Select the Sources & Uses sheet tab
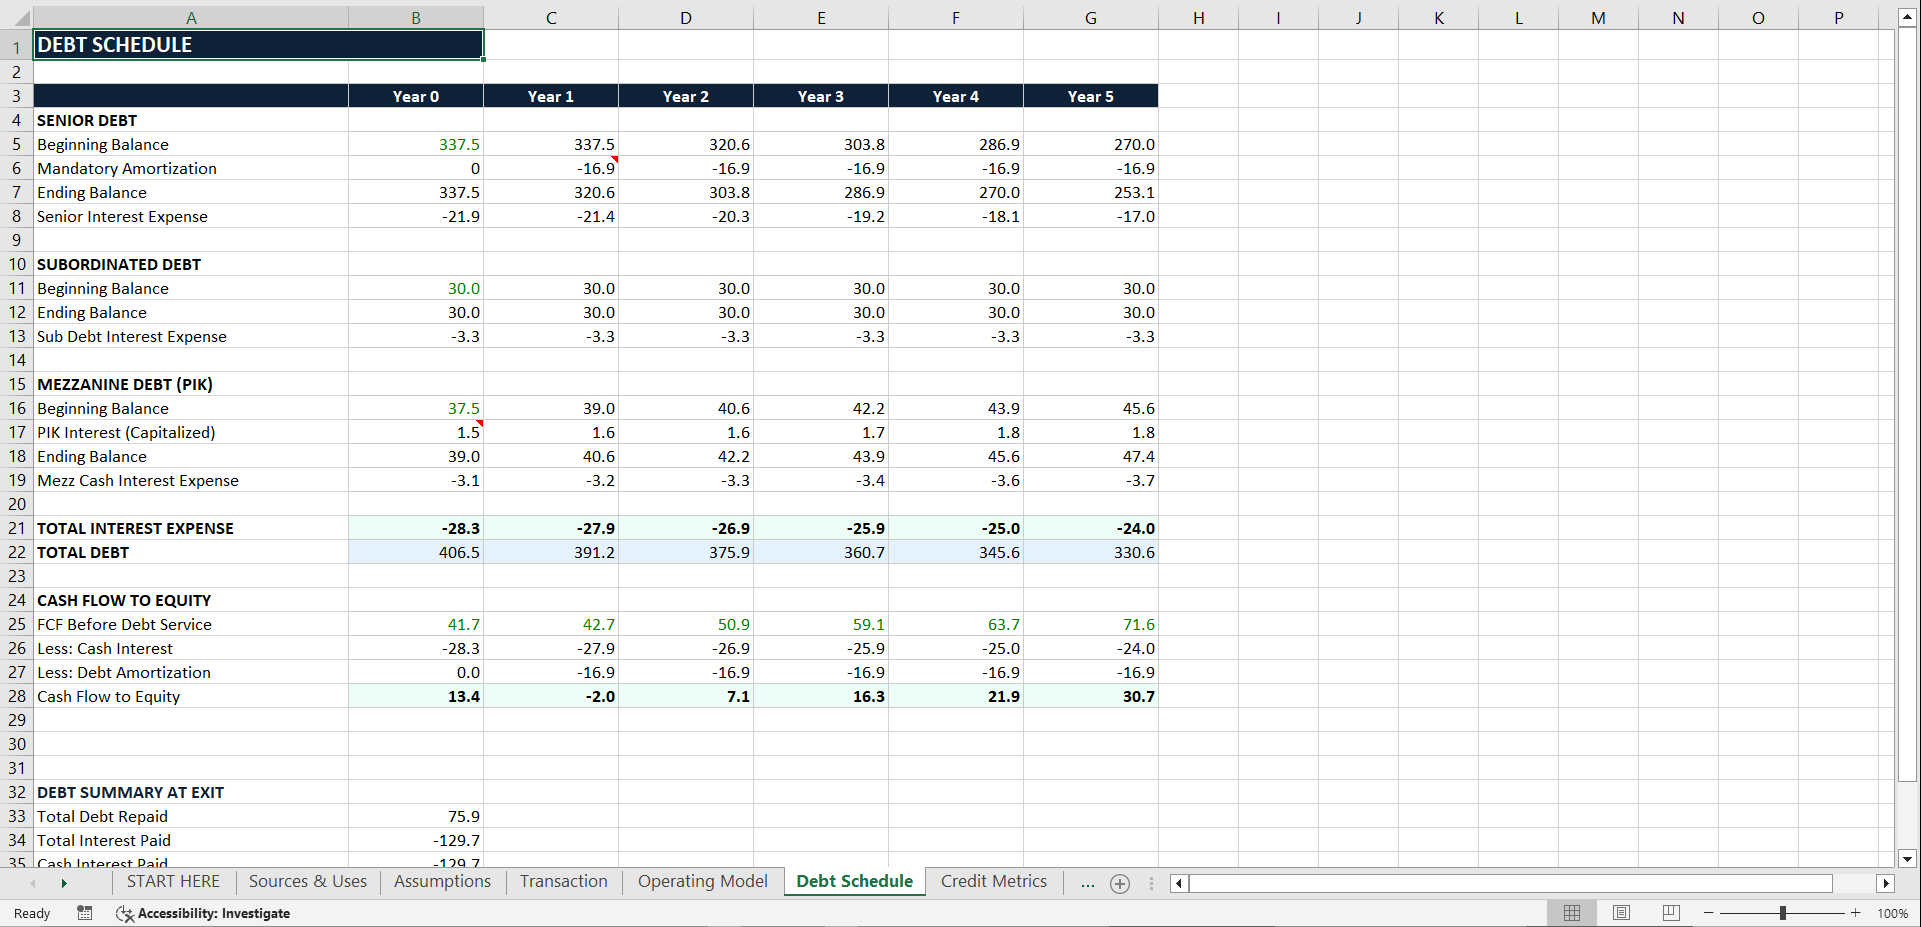This screenshot has width=1921, height=927. click(307, 881)
